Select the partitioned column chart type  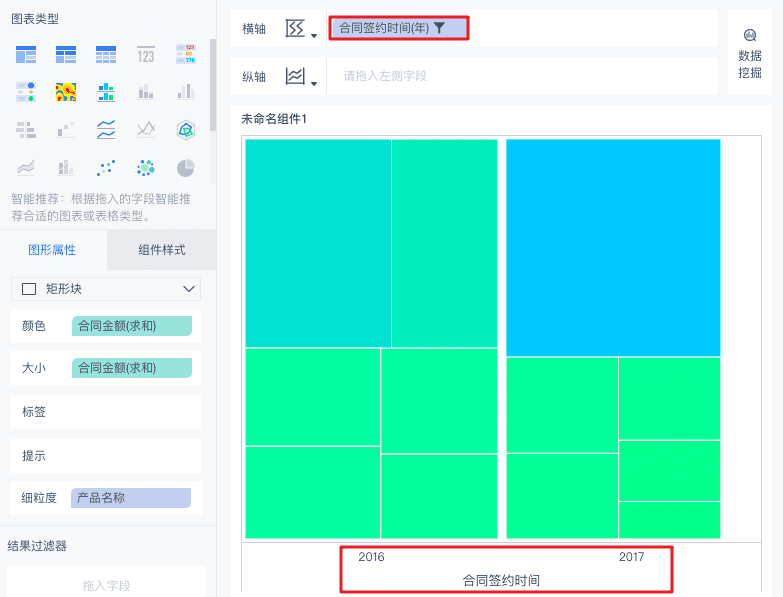pyautogui.click(x=106, y=92)
